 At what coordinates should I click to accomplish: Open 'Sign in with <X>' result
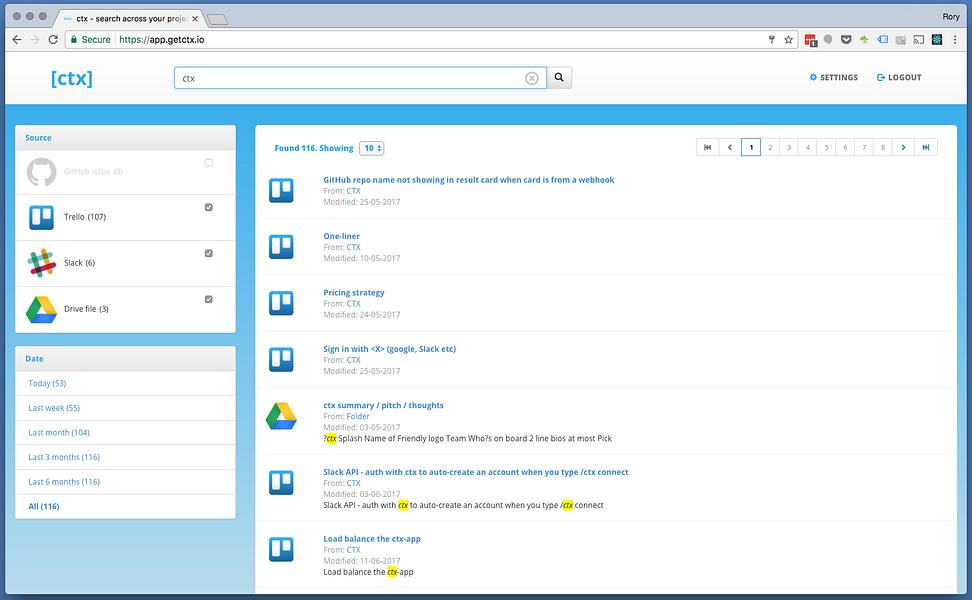tap(389, 349)
